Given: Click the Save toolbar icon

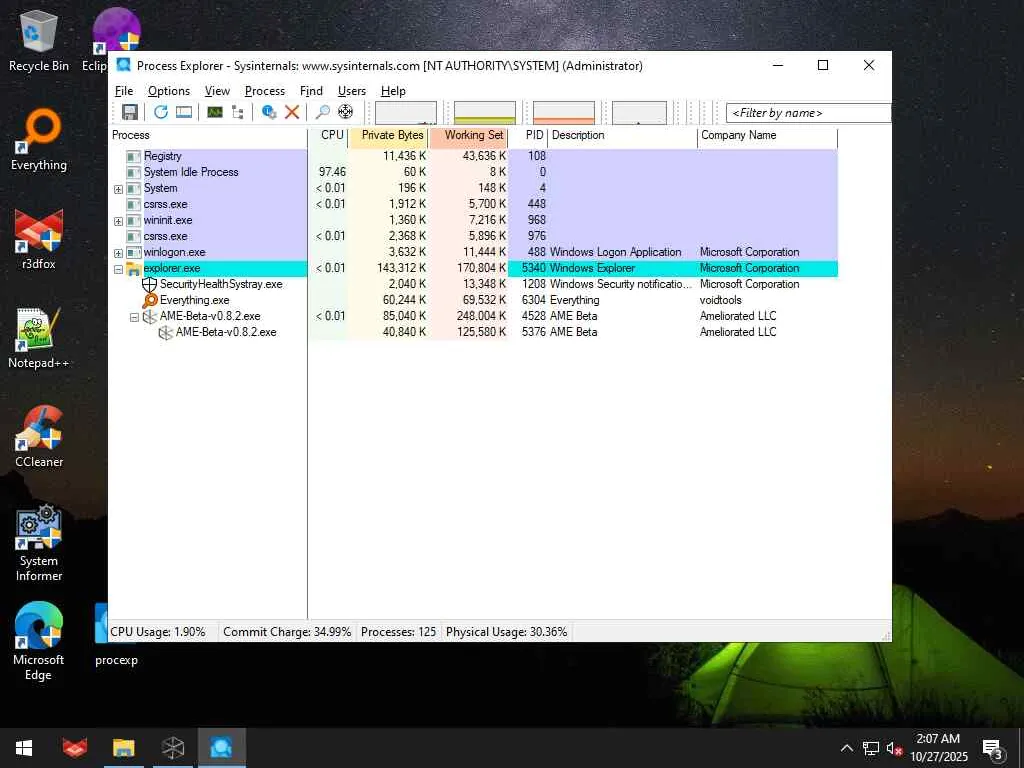Looking at the screenshot, I should coord(130,112).
